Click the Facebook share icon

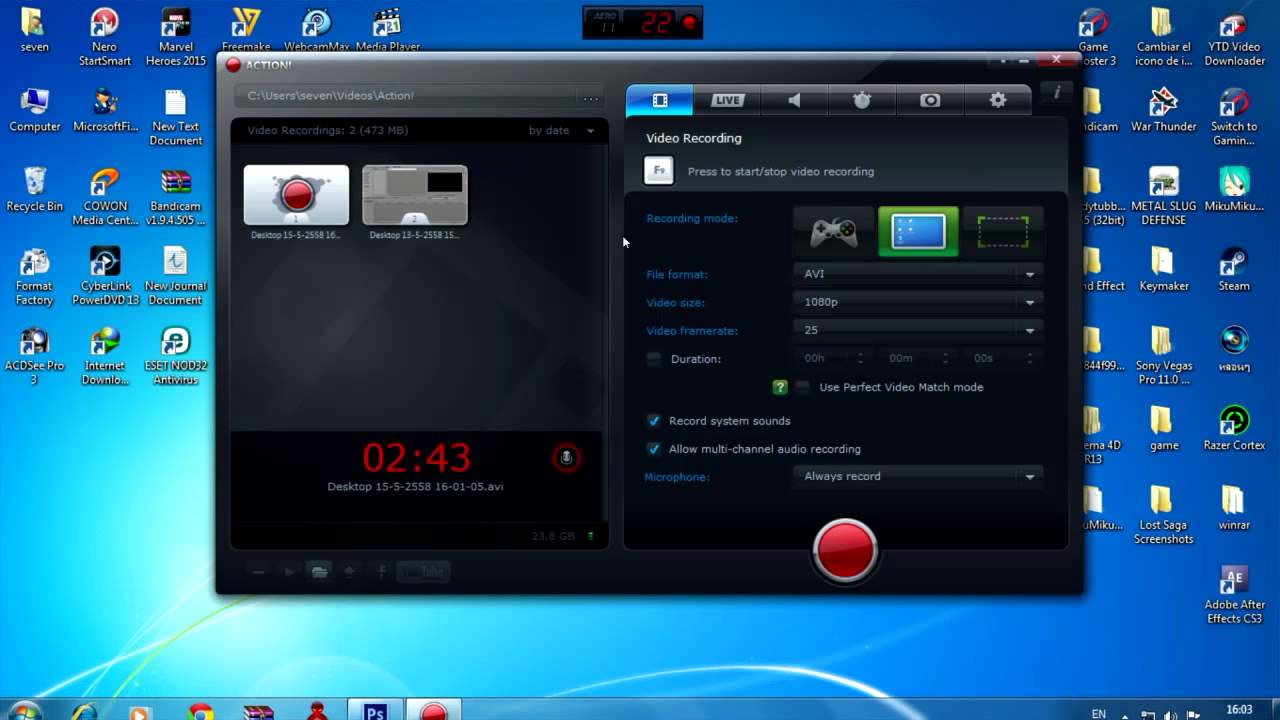click(x=381, y=572)
